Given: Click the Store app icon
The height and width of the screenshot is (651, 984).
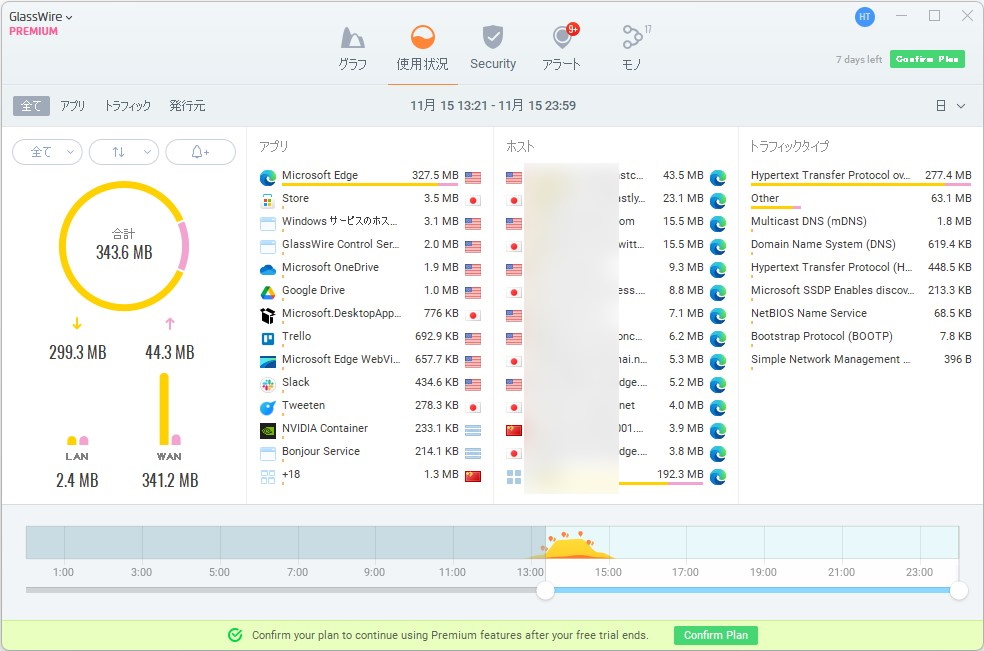Looking at the screenshot, I should [x=268, y=201].
